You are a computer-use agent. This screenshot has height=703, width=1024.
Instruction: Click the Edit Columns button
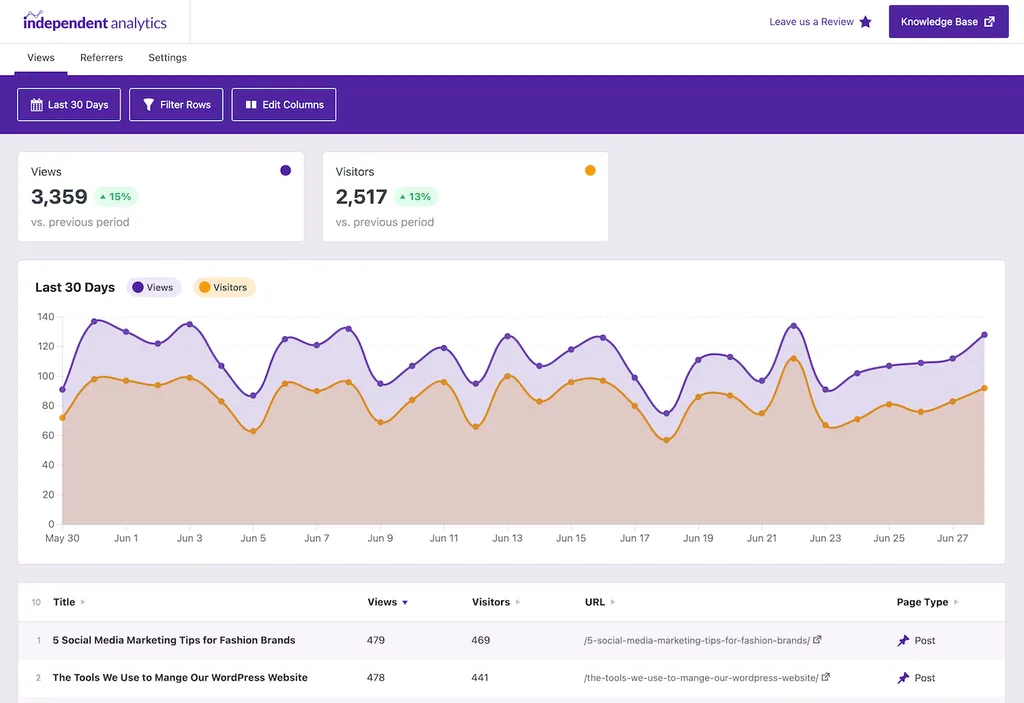(x=283, y=105)
